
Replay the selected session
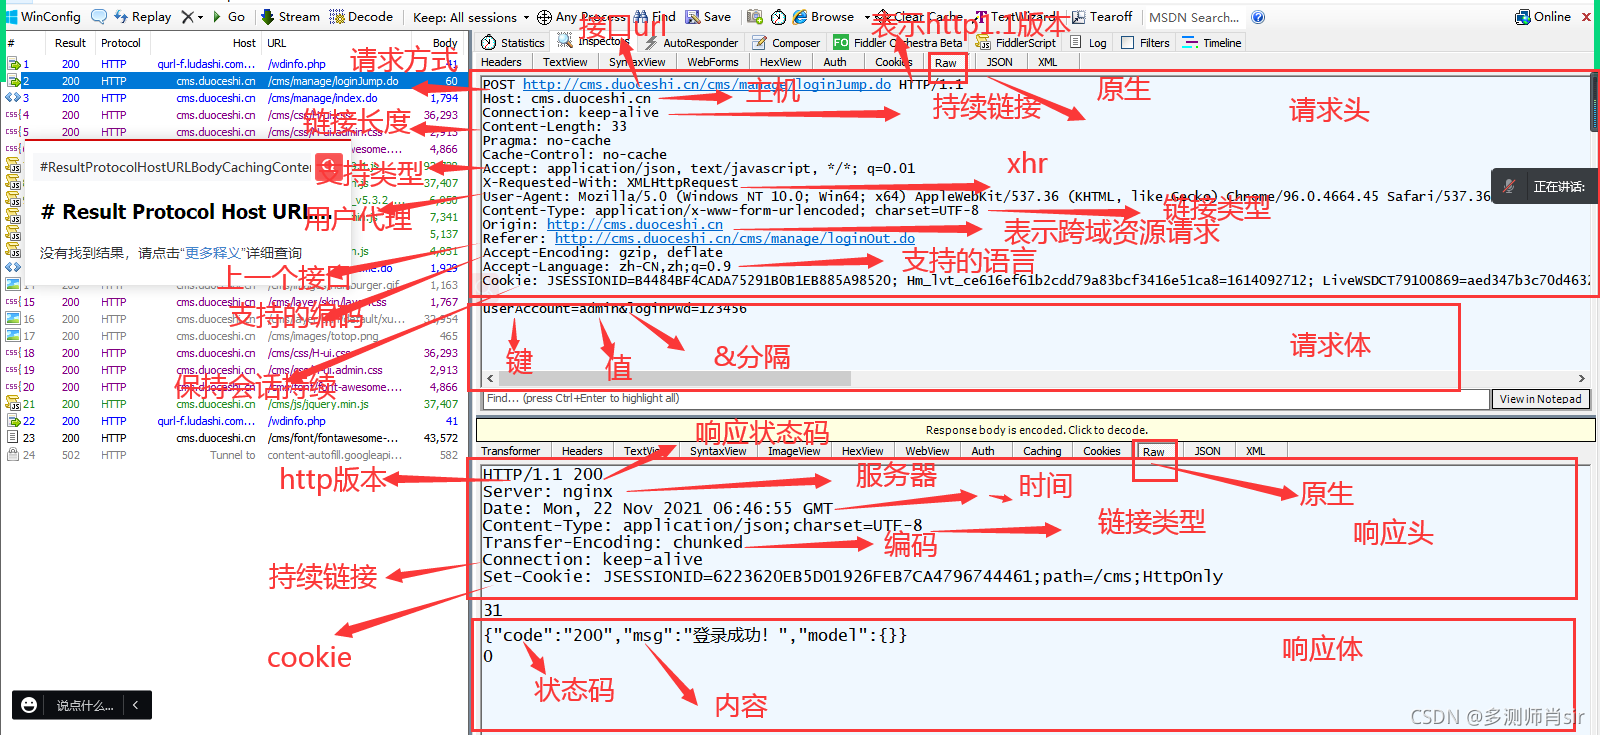(142, 17)
